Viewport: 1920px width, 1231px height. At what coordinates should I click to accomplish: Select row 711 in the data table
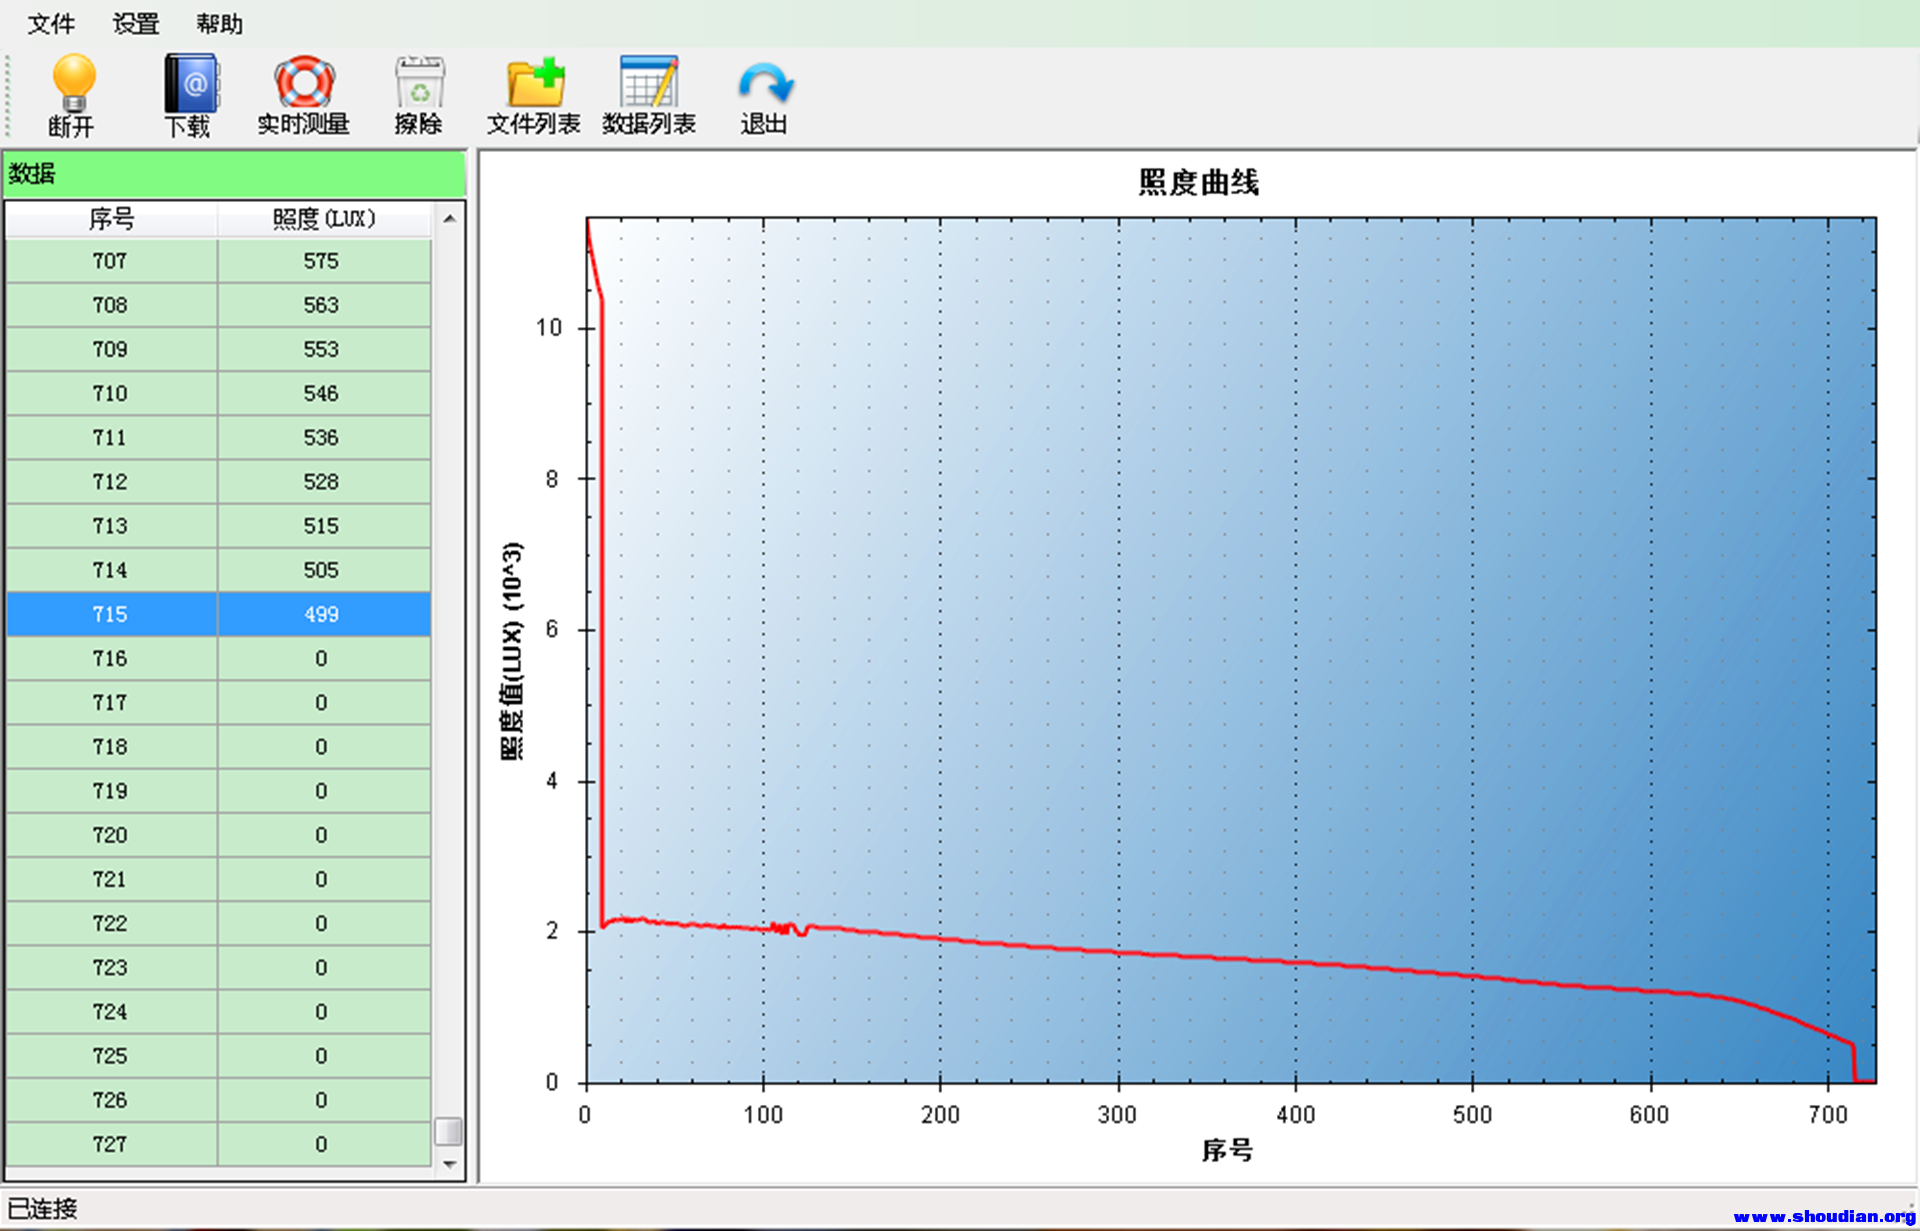(219, 437)
